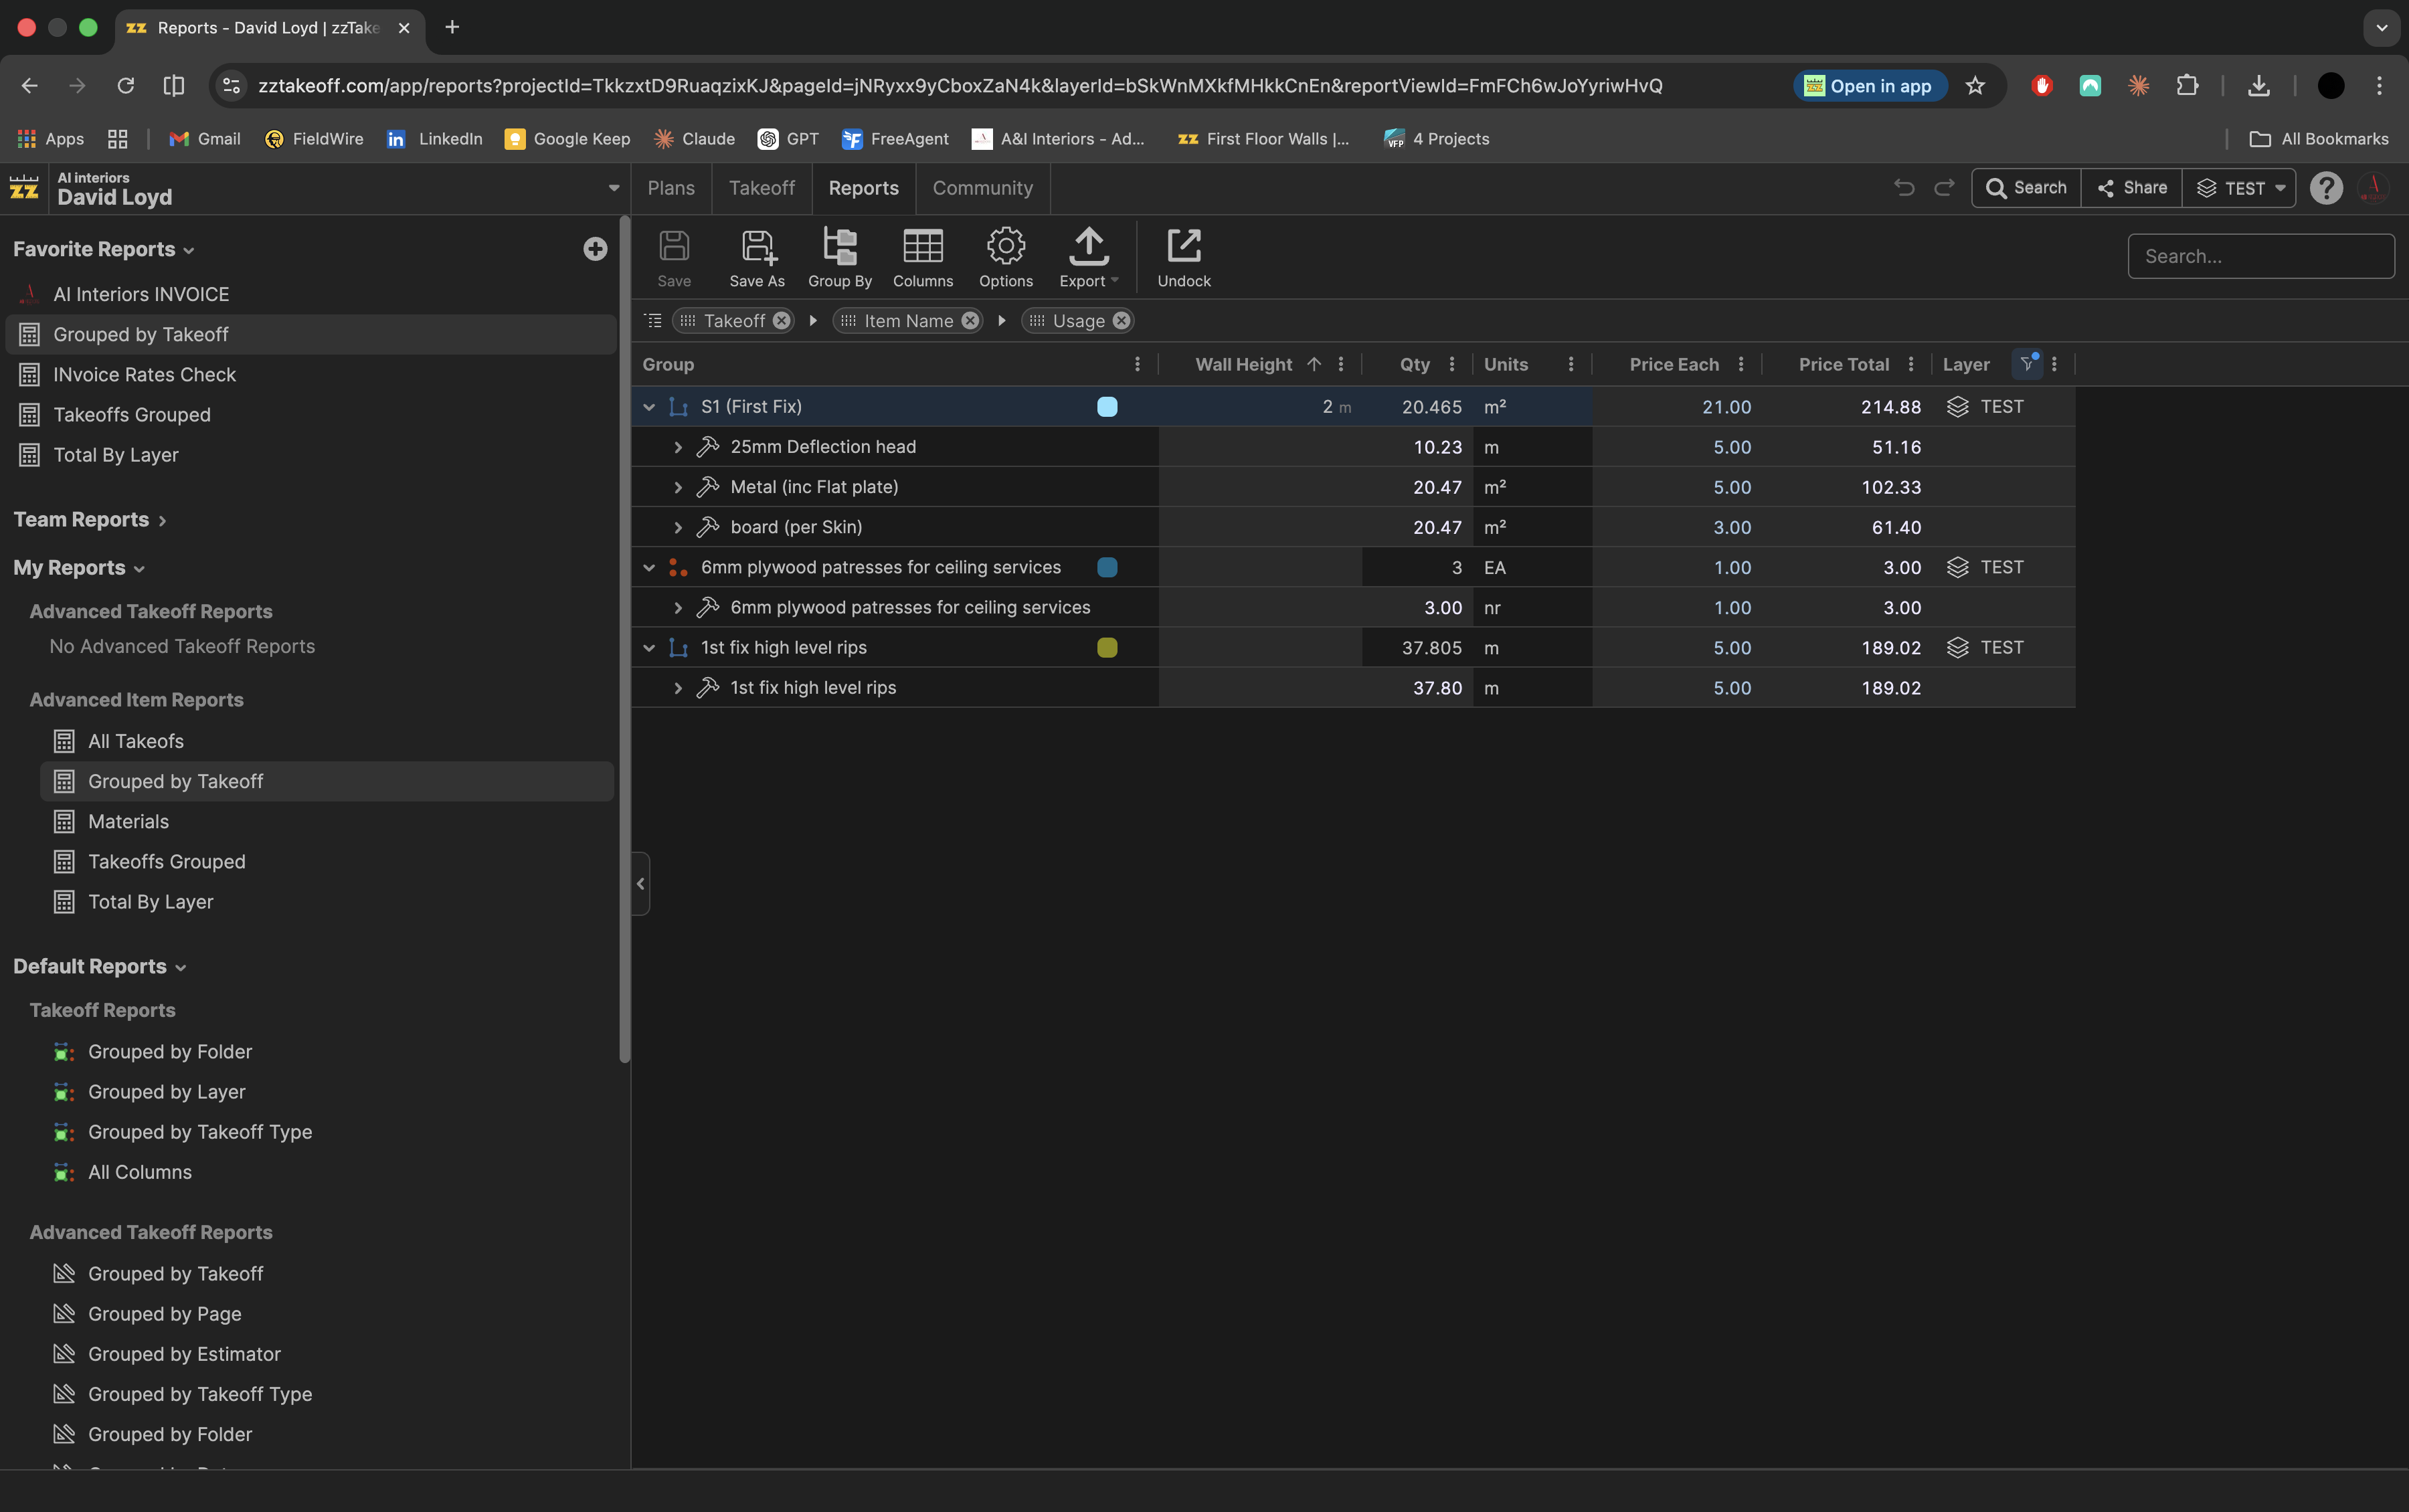
Task: Remove the Takeoff grouping chip
Action: coord(781,321)
